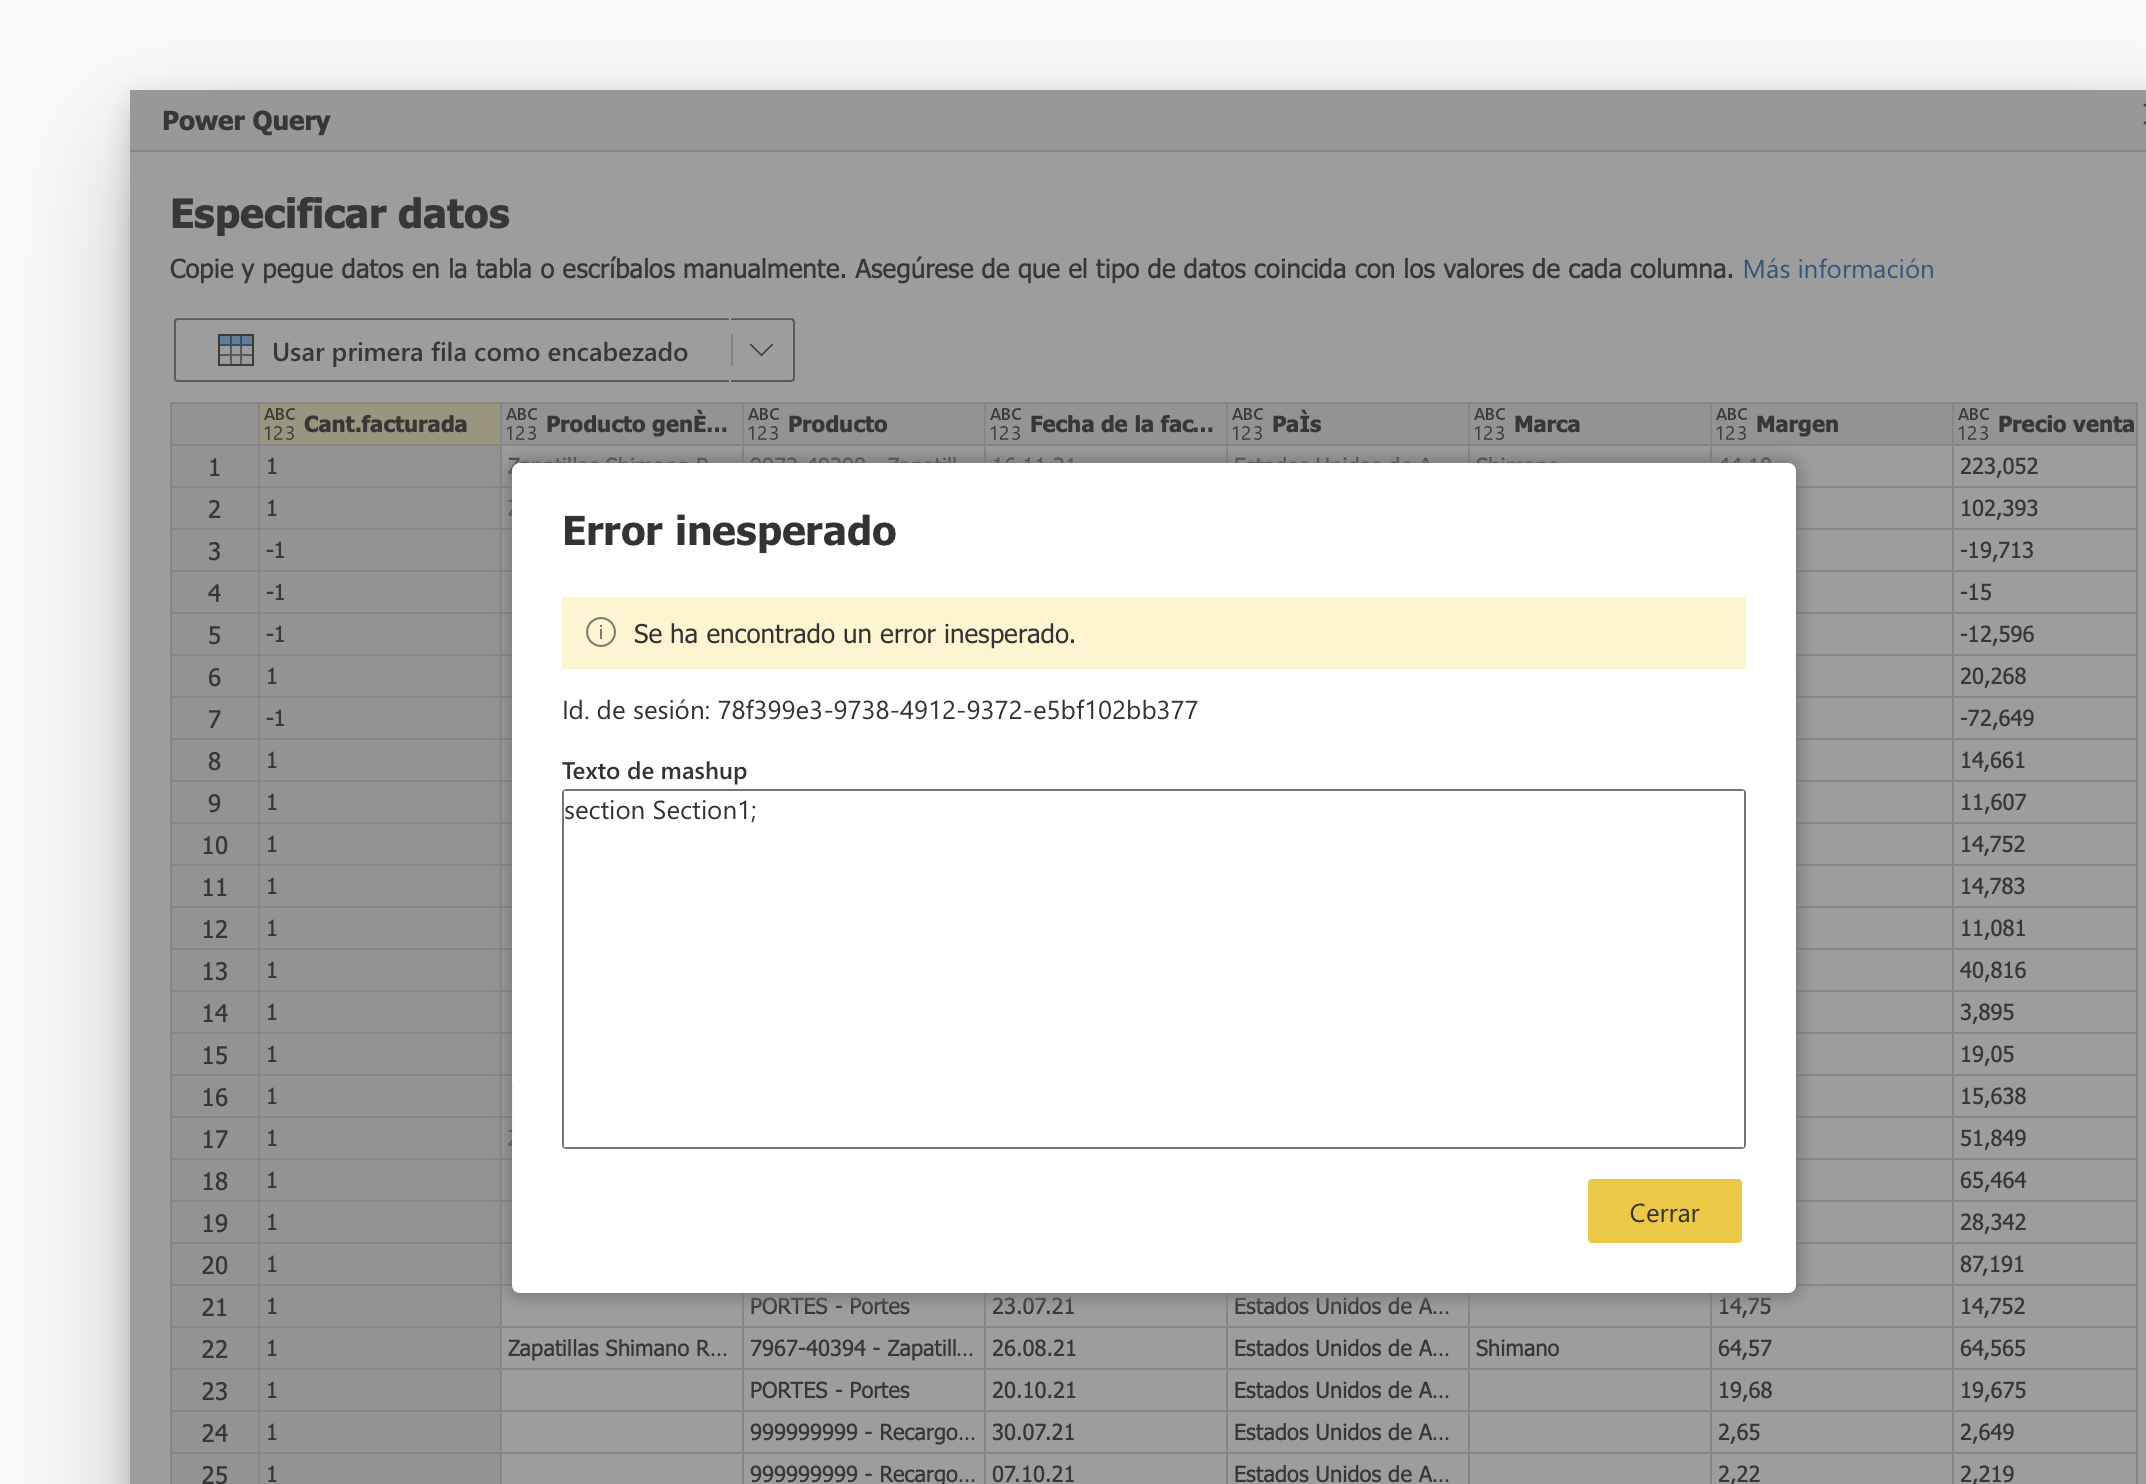Click the 7967-40394 - Zapatill... product cell

864,1348
